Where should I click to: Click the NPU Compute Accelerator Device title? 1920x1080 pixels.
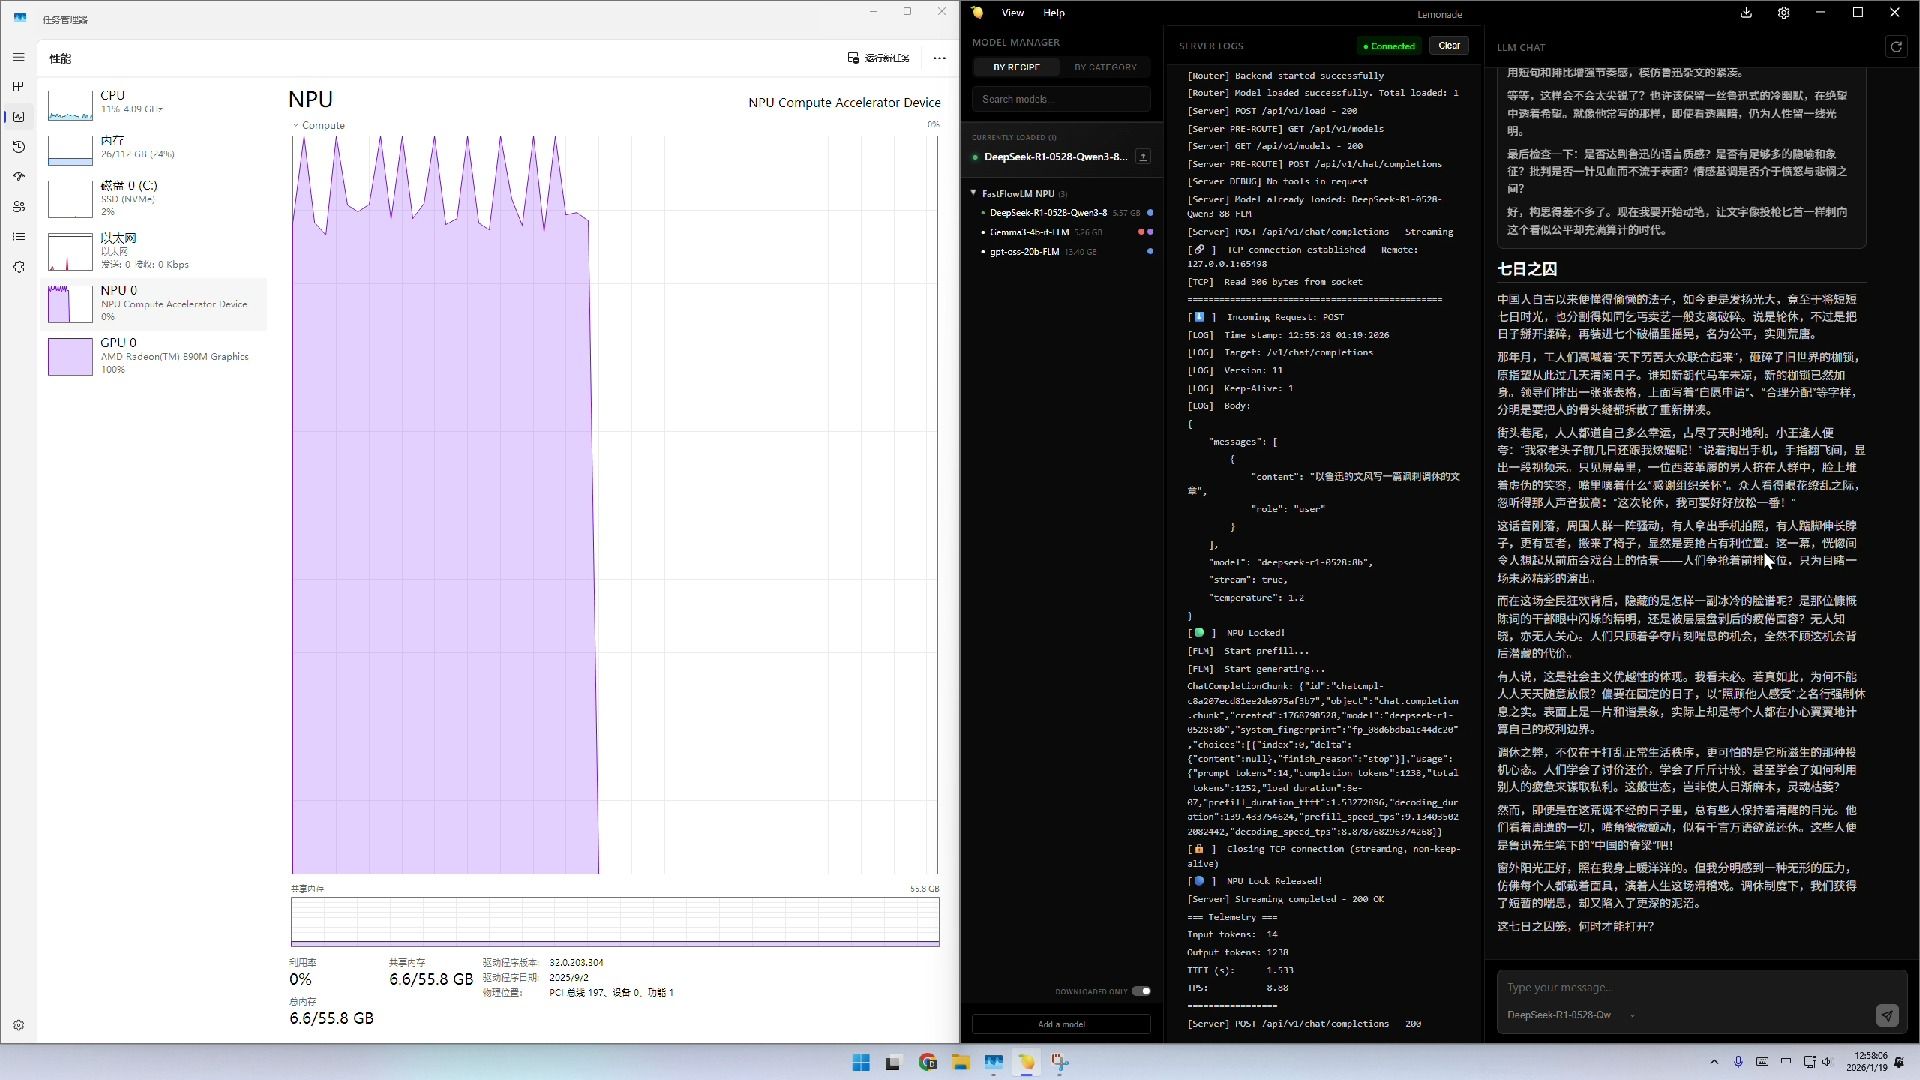pos(844,102)
